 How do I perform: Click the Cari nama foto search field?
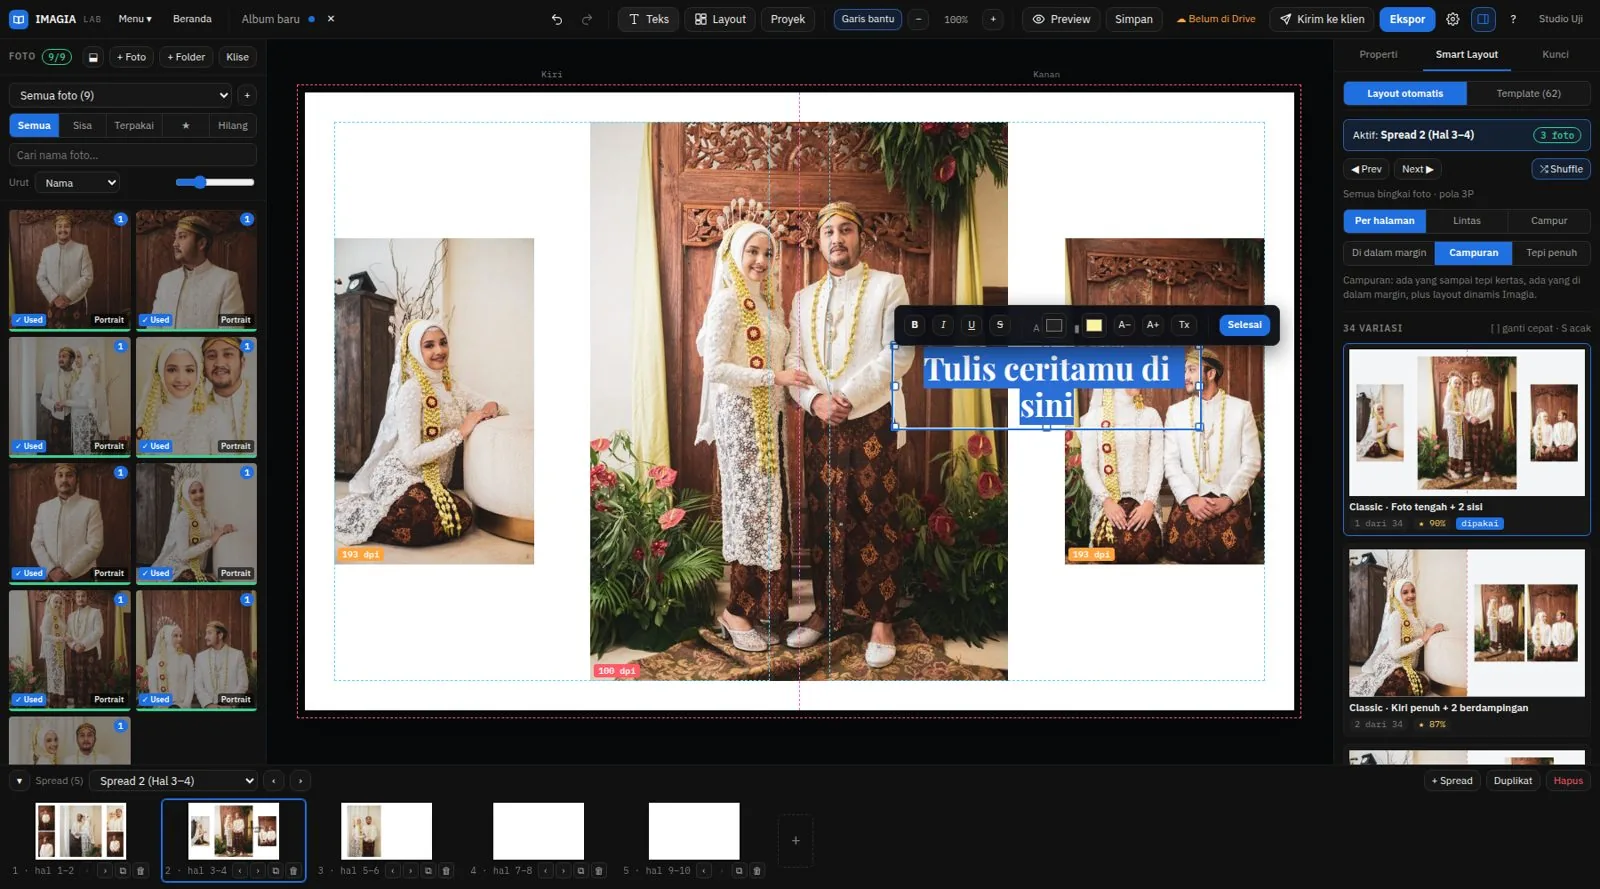pos(133,155)
